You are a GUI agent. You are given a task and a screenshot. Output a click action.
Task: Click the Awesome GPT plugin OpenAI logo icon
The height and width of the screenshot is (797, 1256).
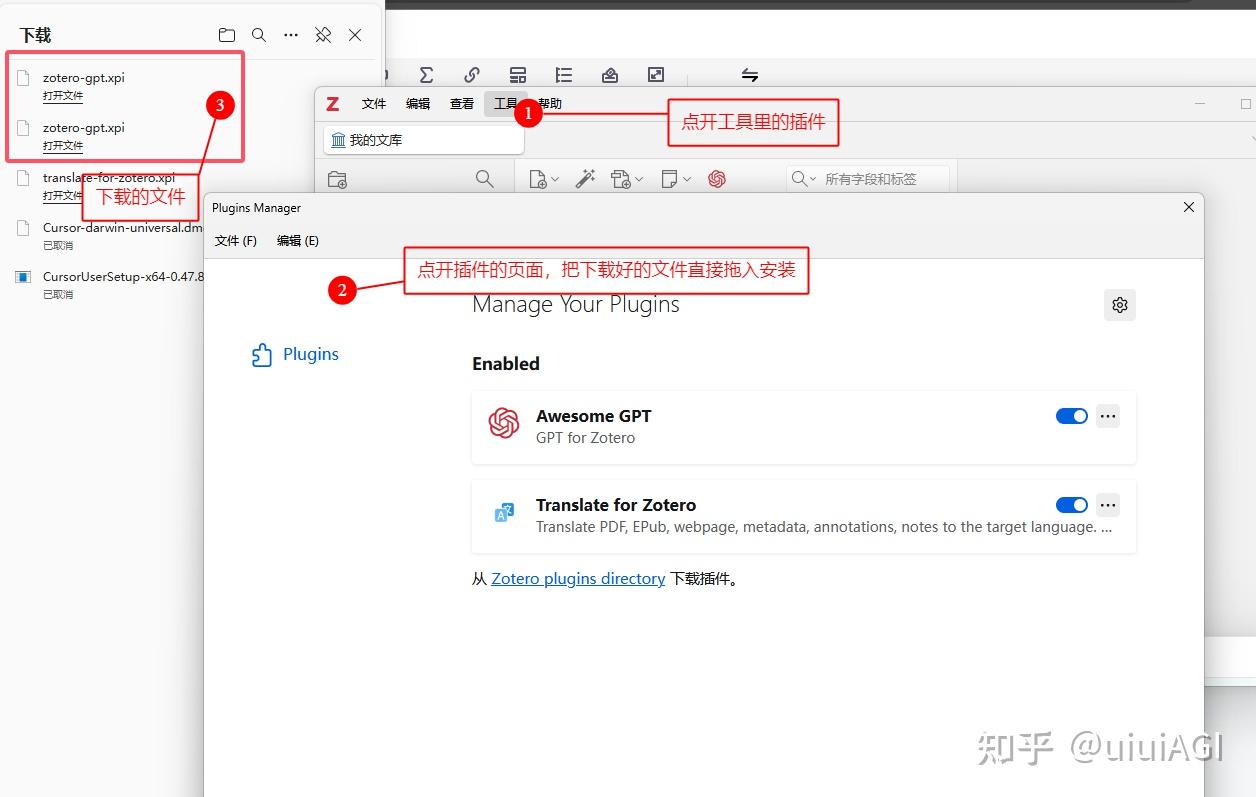coord(503,425)
